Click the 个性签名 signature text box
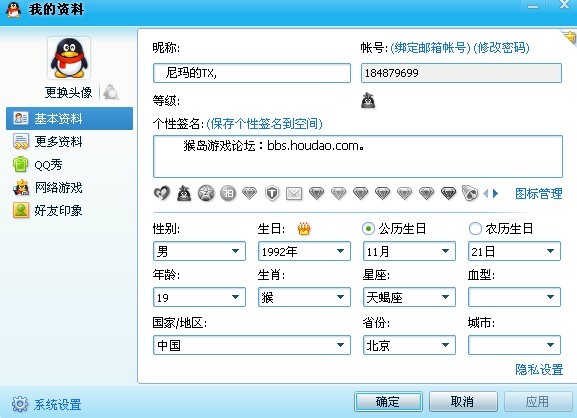 pyautogui.click(x=358, y=156)
